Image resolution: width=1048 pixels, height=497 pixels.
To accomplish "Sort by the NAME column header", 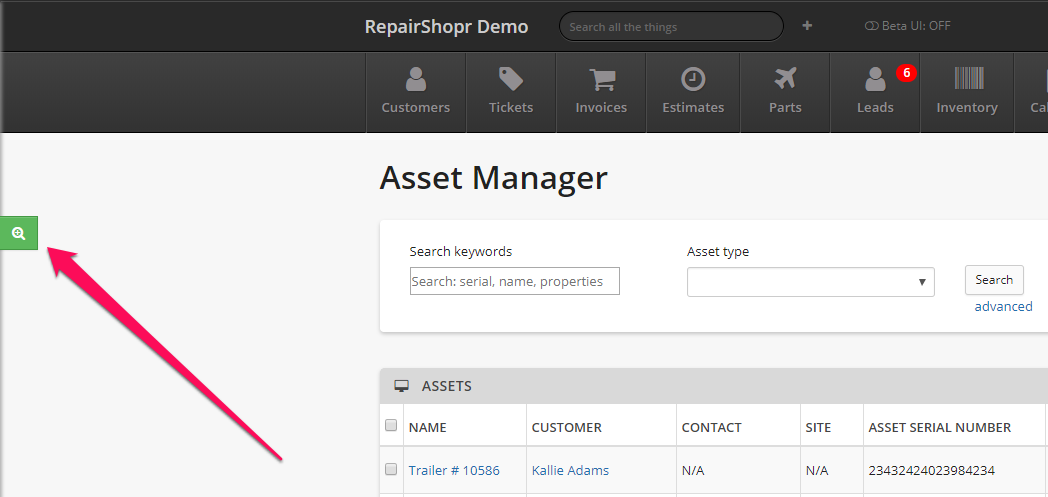I will 428,428.
